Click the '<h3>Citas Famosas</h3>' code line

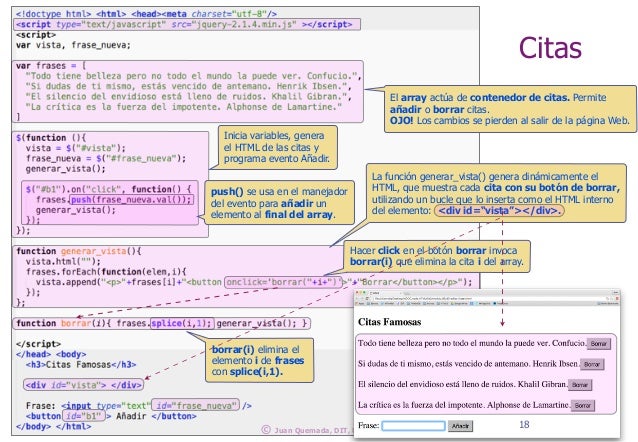coord(81,364)
